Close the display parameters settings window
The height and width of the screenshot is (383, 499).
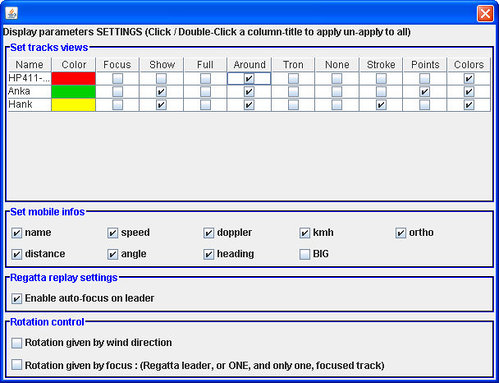tap(485, 14)
